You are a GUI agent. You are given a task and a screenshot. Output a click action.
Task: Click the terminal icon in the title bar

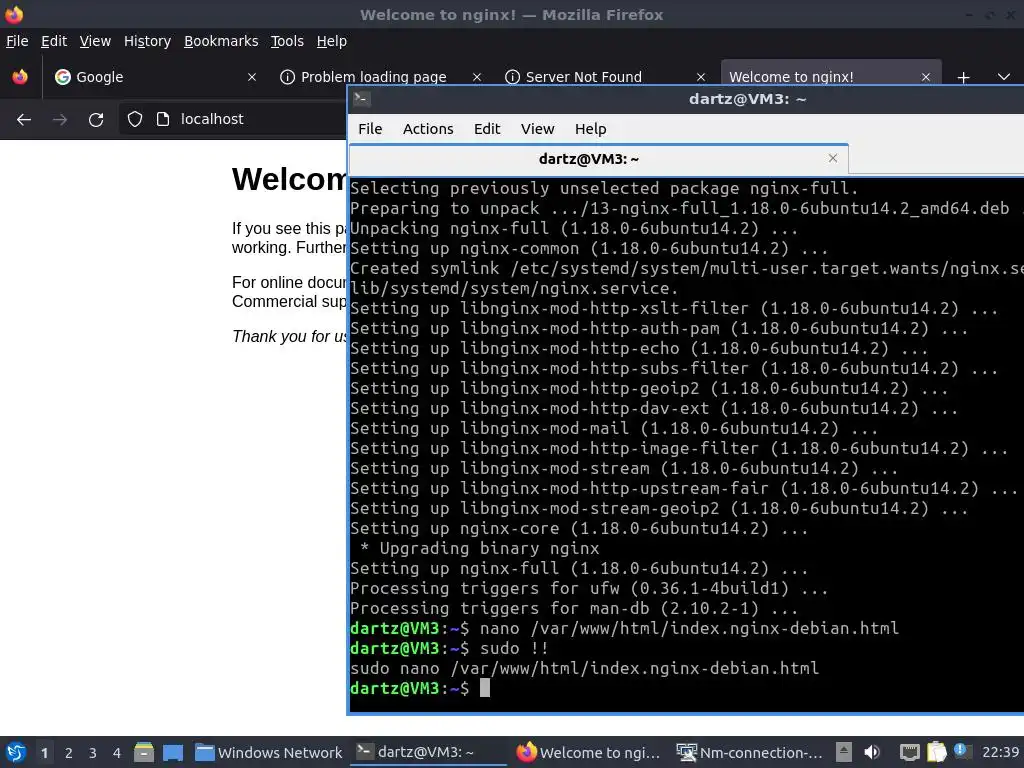pyautogui.click(x=361, y=99)
